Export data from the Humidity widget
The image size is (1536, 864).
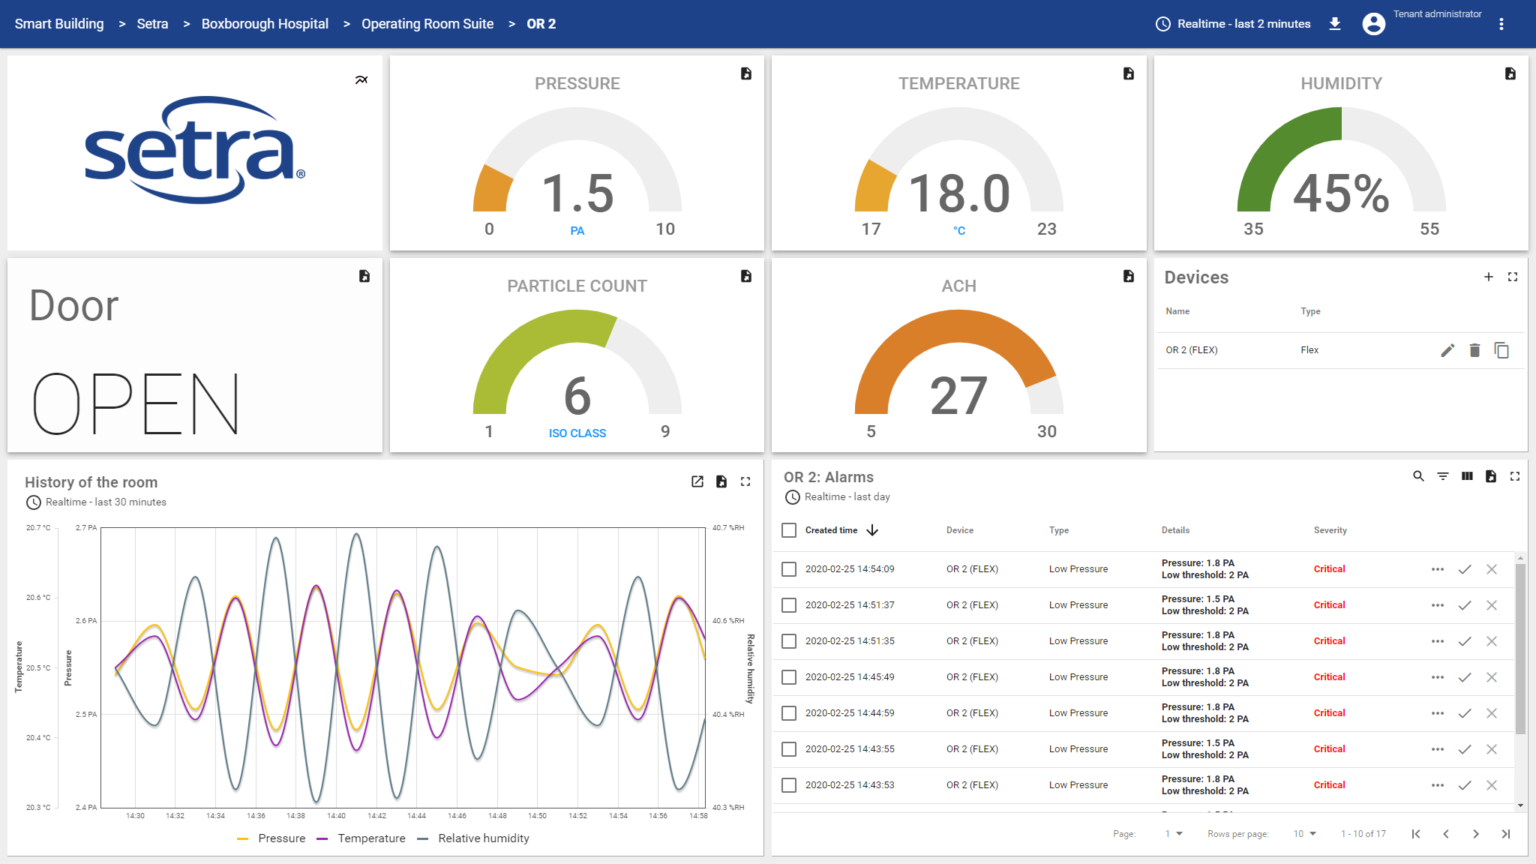pyautogui.click(x=1510, y=74)
